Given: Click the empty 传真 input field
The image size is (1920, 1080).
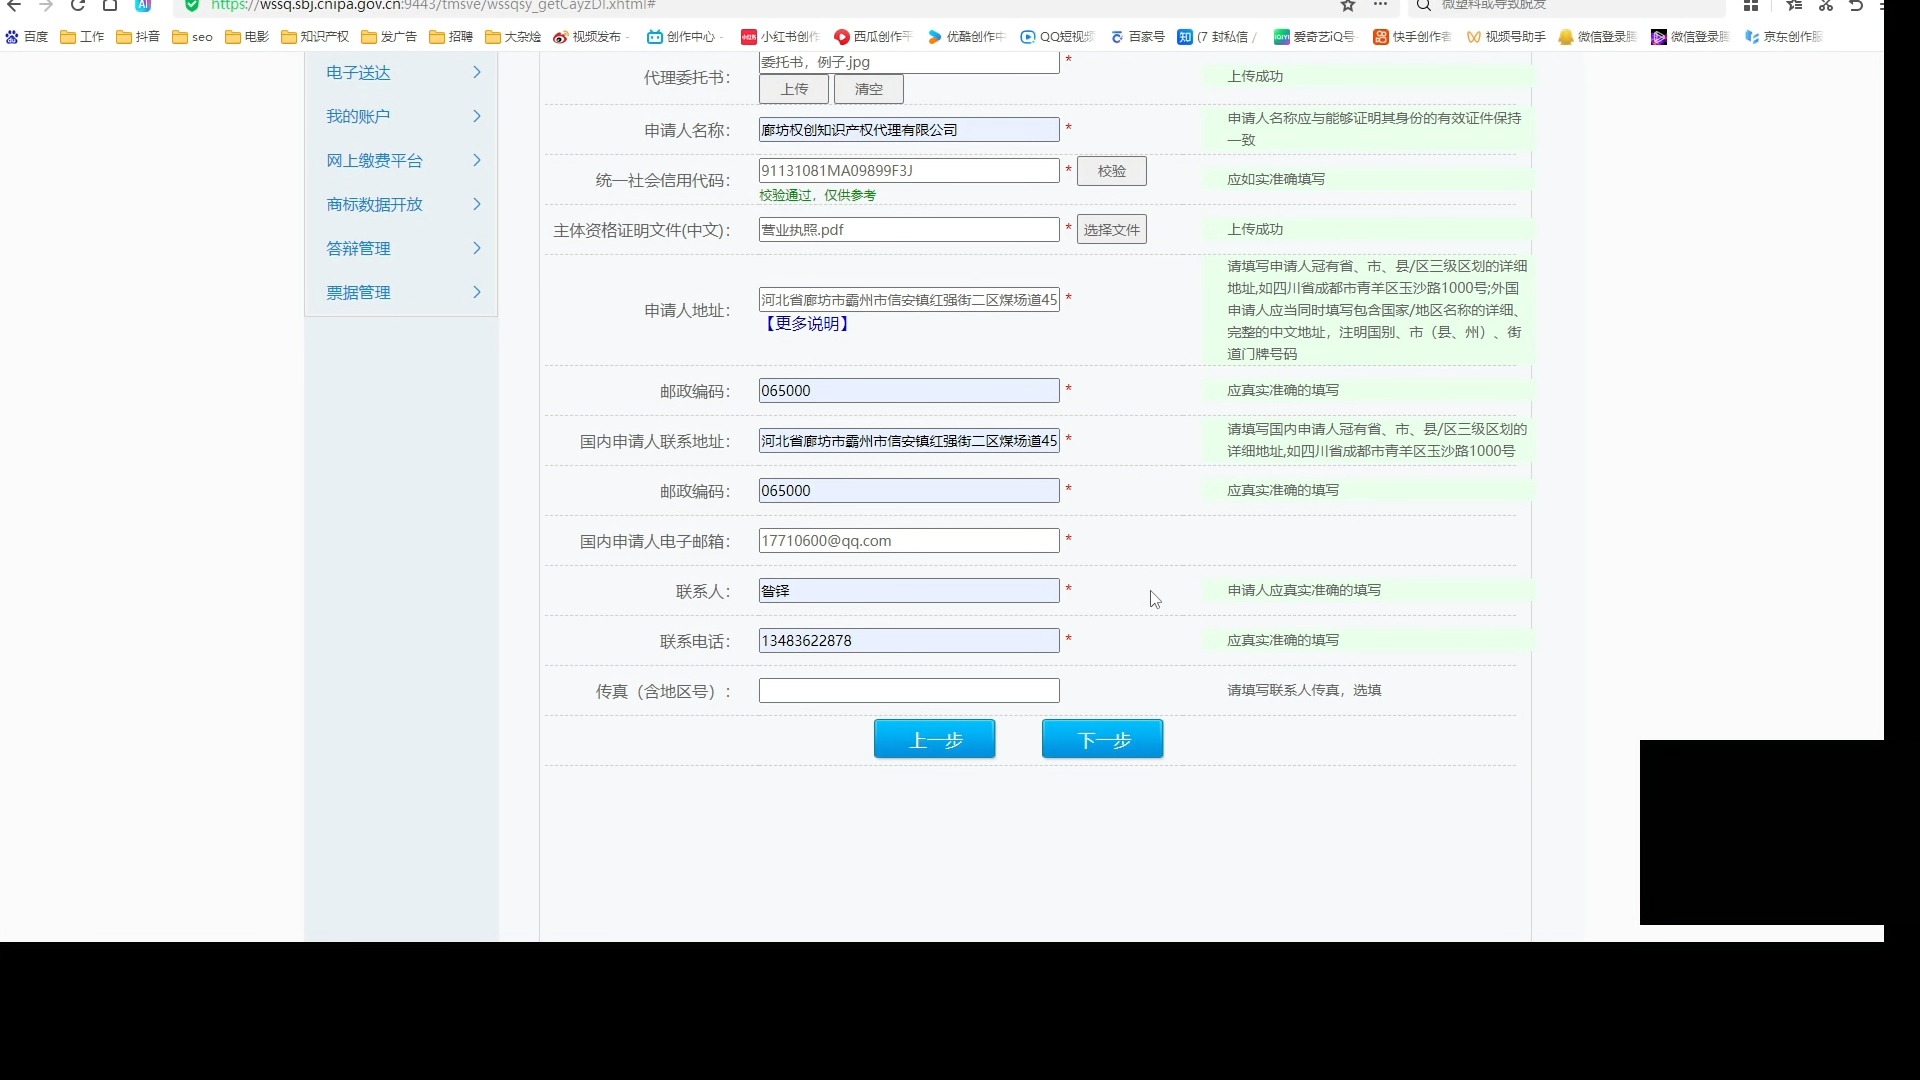Looking at the screenshot, I should tap(909, 690).
